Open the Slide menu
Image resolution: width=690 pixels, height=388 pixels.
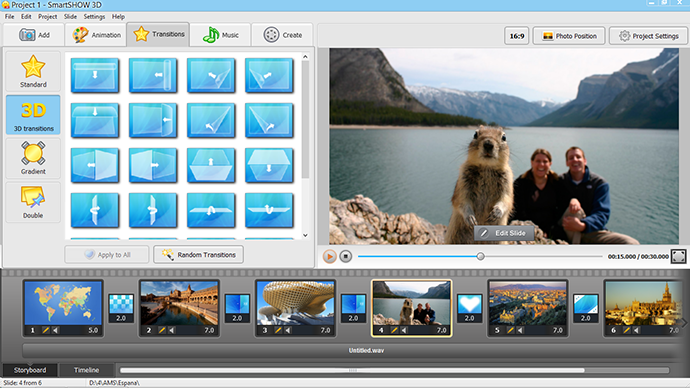pyautogui.click(x=70, y=16)
